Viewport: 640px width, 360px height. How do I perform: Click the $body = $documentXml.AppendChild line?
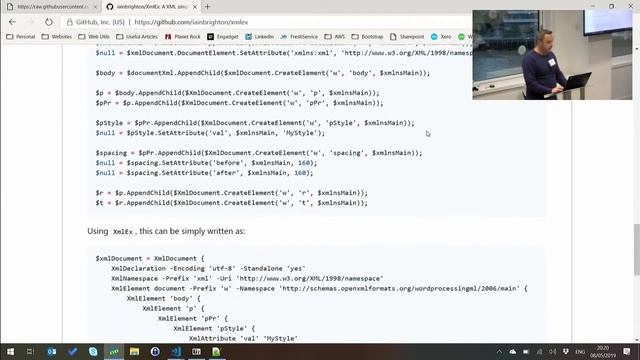click(262, 73)
